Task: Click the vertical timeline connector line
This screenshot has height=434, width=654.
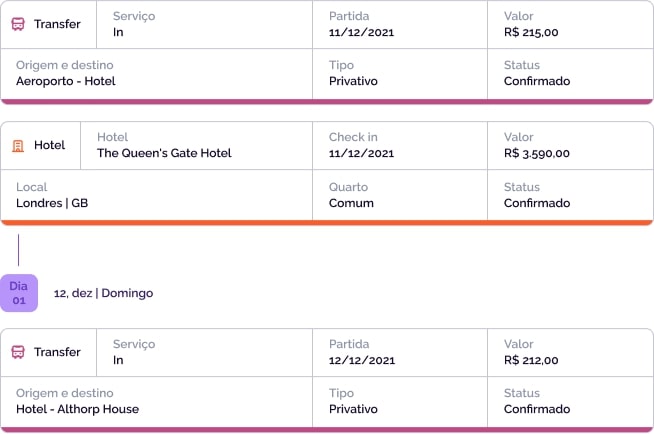Action: click(x=18, y=250)
